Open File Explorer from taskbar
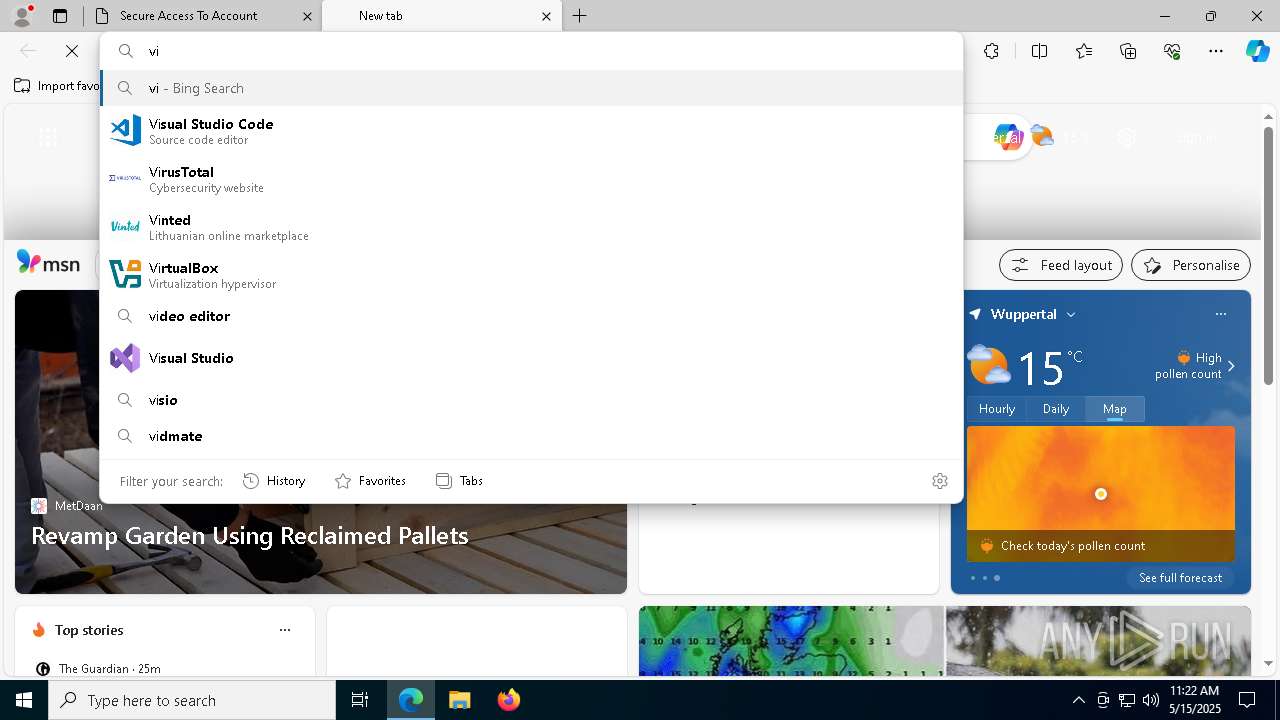Screen dimensions: 1280x720 point(459,700)
